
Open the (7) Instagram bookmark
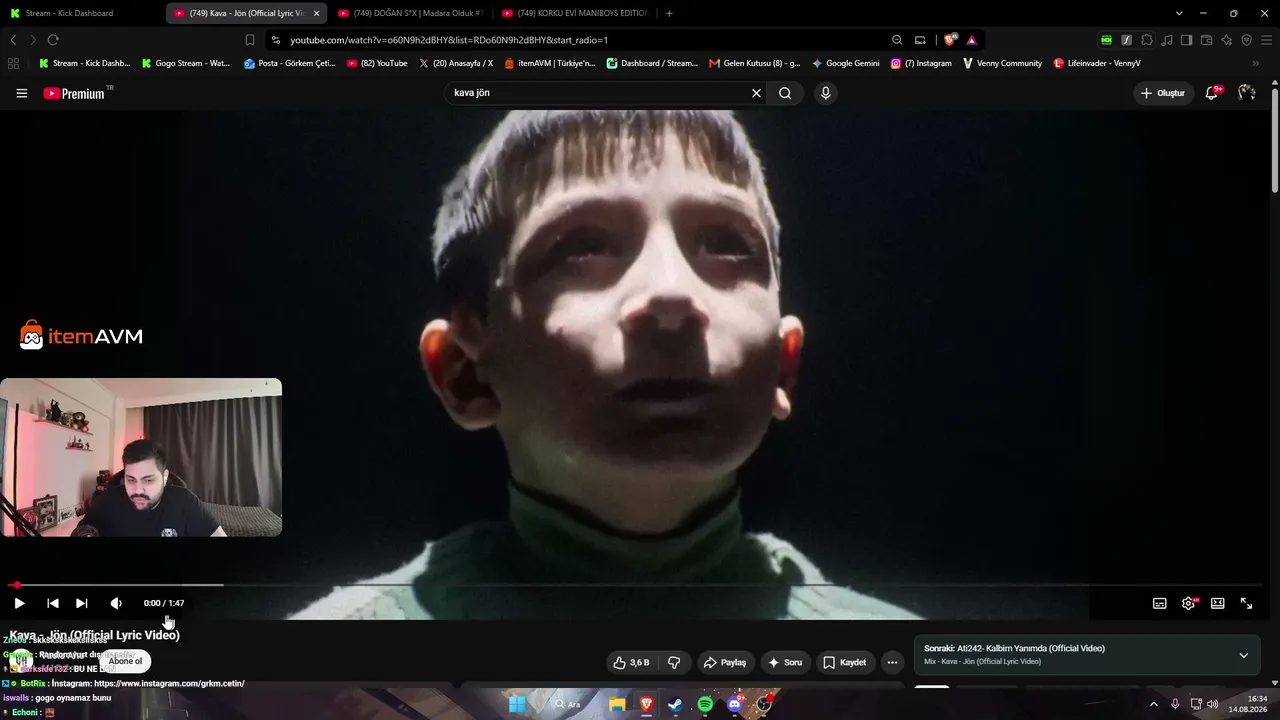(921, 63)
